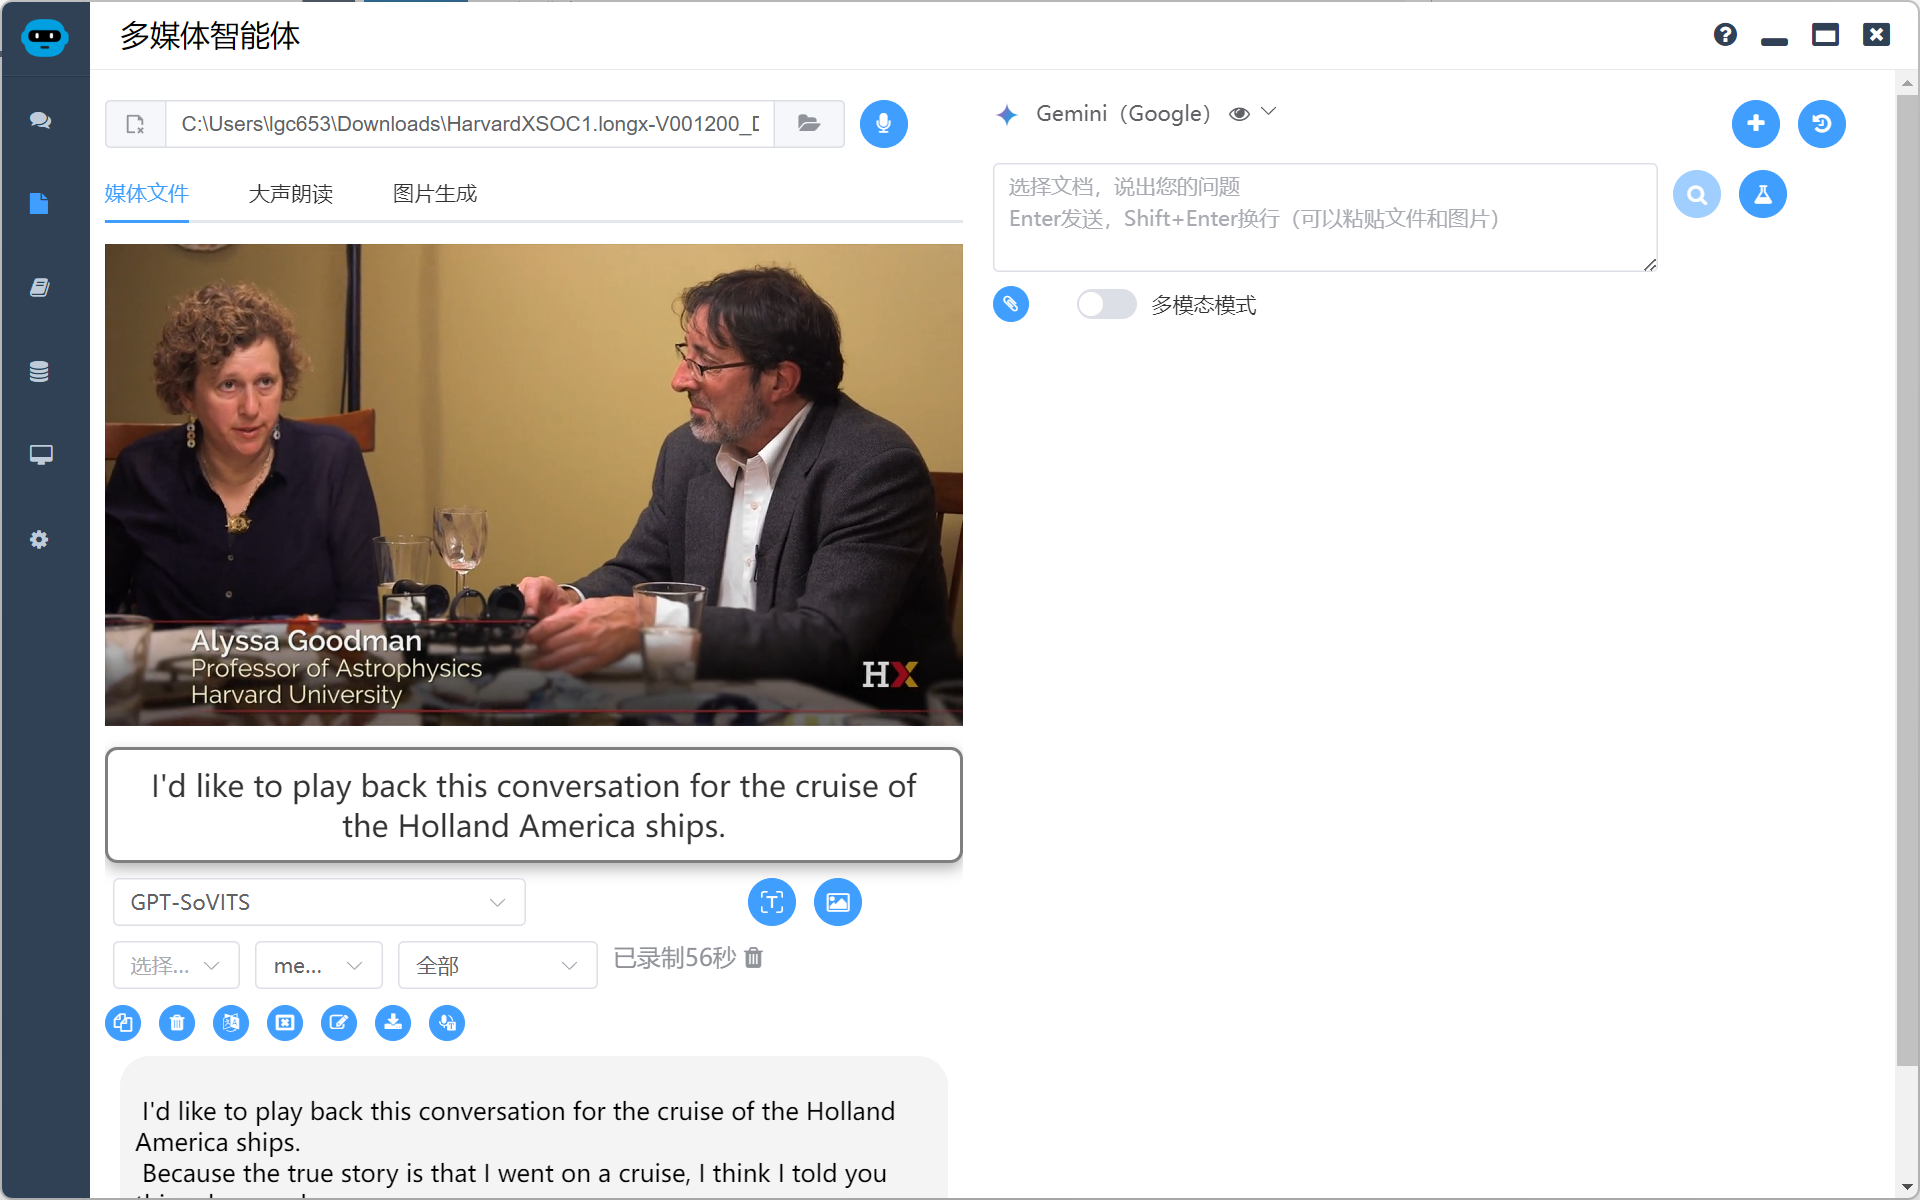
Task: Toggle the eye icon next to Gemini model
Action: (x=1239, y=114)
